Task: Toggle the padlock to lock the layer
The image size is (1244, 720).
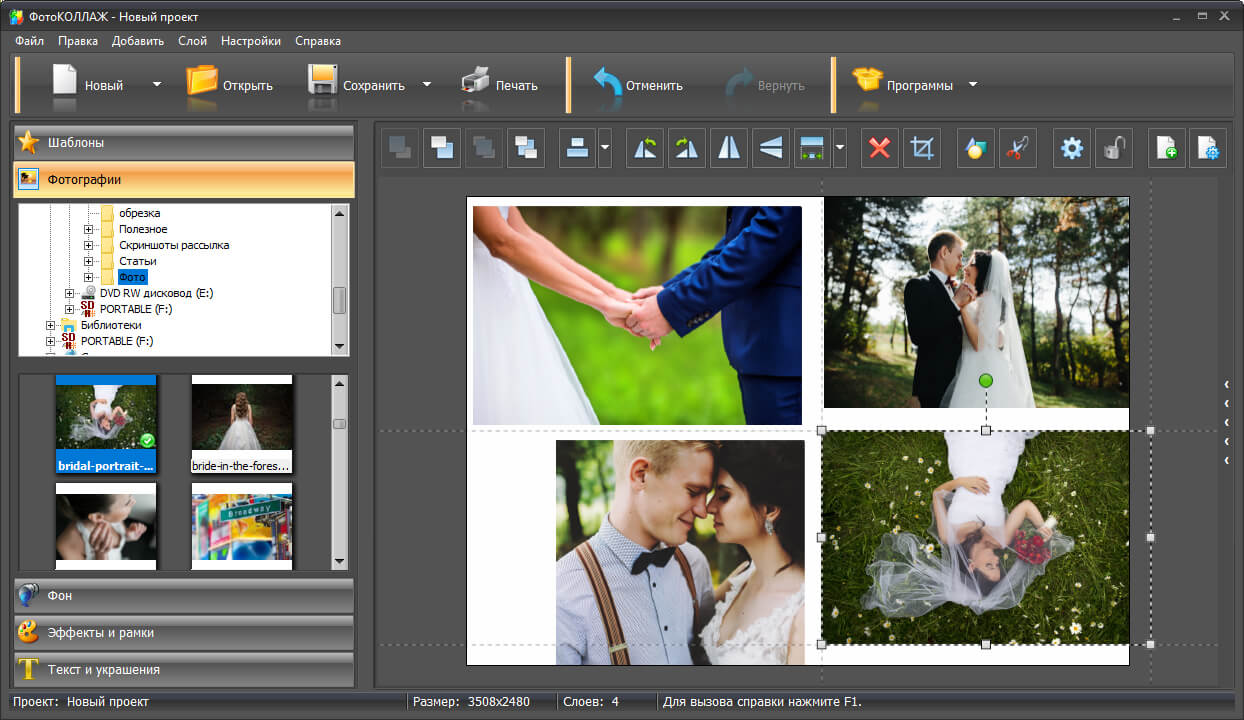Action: tap(1114, 149)
